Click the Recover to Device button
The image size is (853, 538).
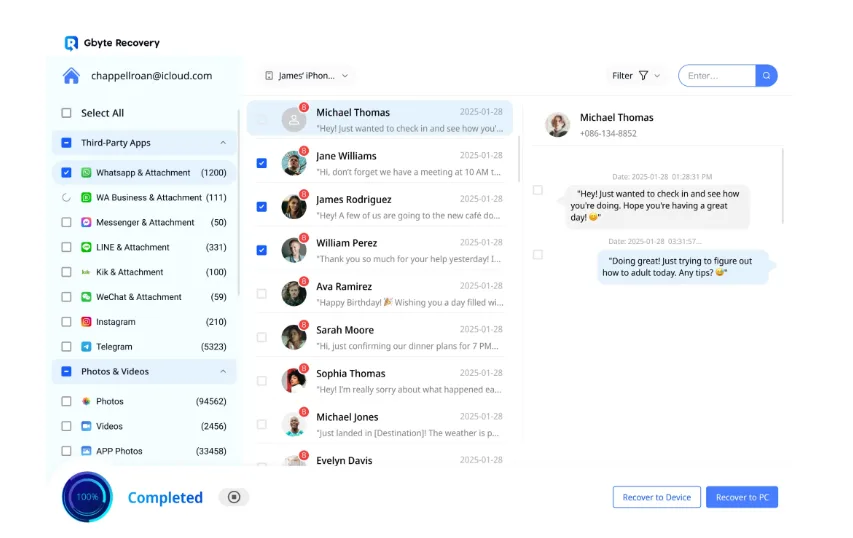(656, 497)
